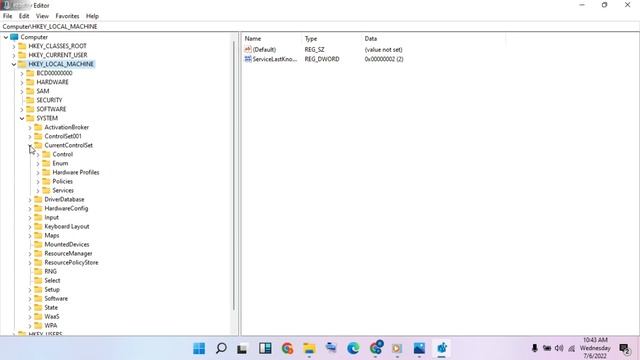
Task: Open the Help menu
Action: coord(92,16)
